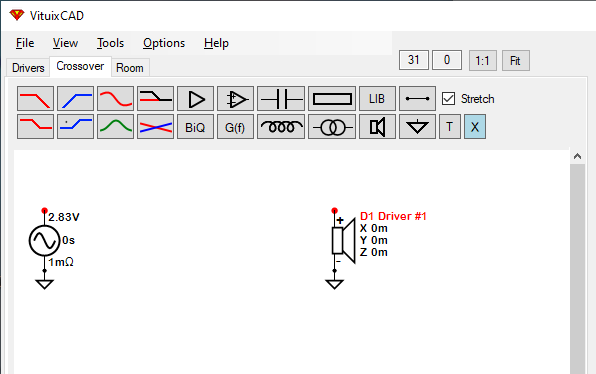Image resolution: width=596 pixels, height=374 pixels.
Task: Click the scrollbar up arrow
Action: click(x=577, y=156)
